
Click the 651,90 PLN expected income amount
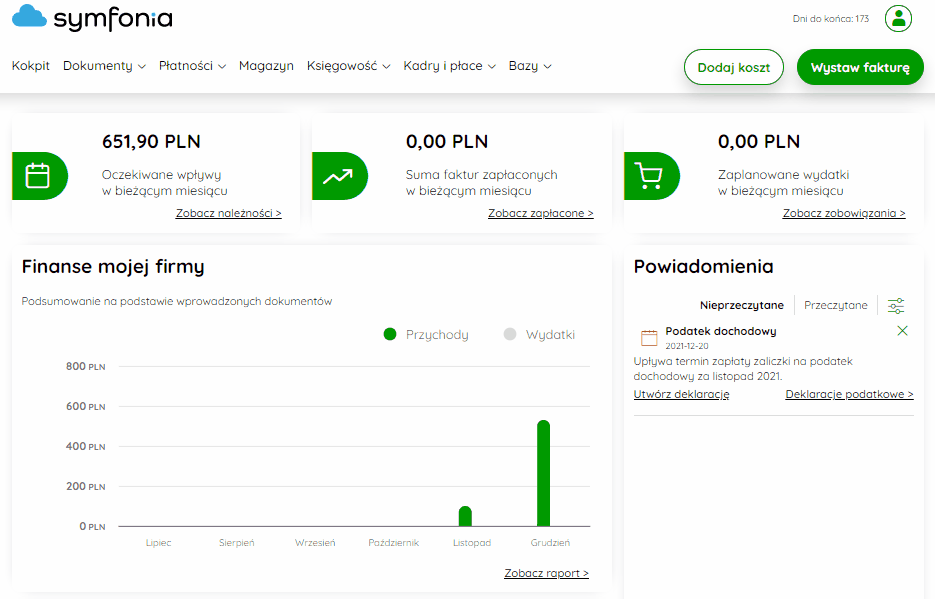pos(151,142)
